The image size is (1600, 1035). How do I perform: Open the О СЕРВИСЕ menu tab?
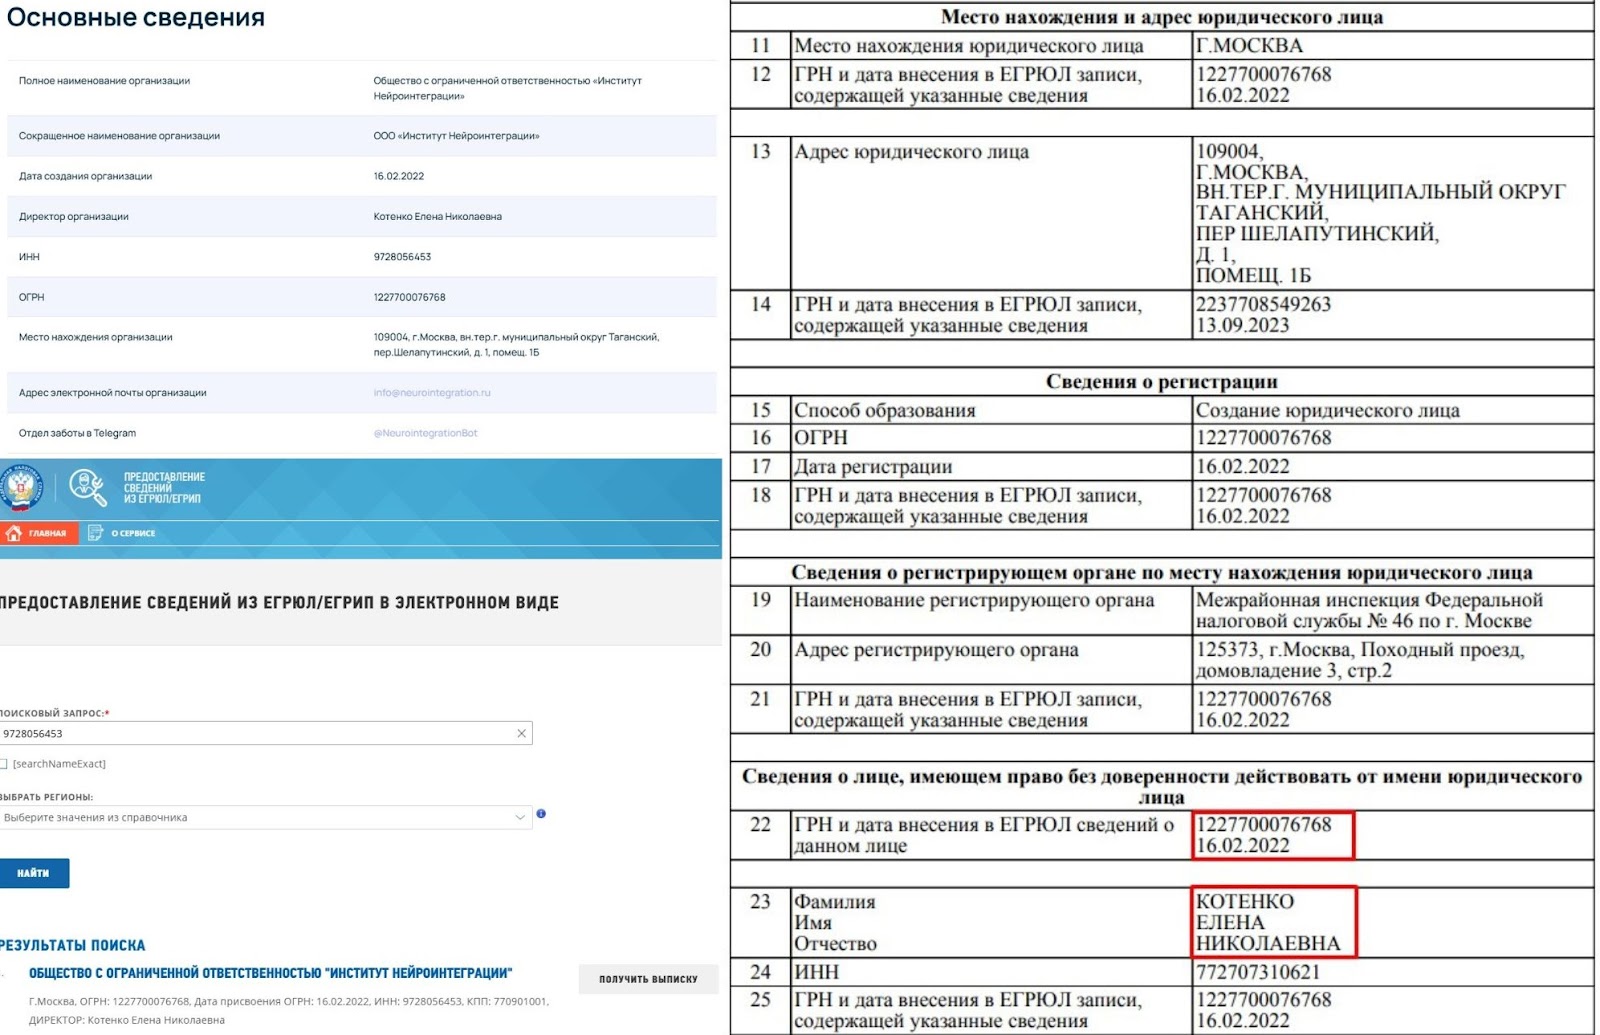122,533
